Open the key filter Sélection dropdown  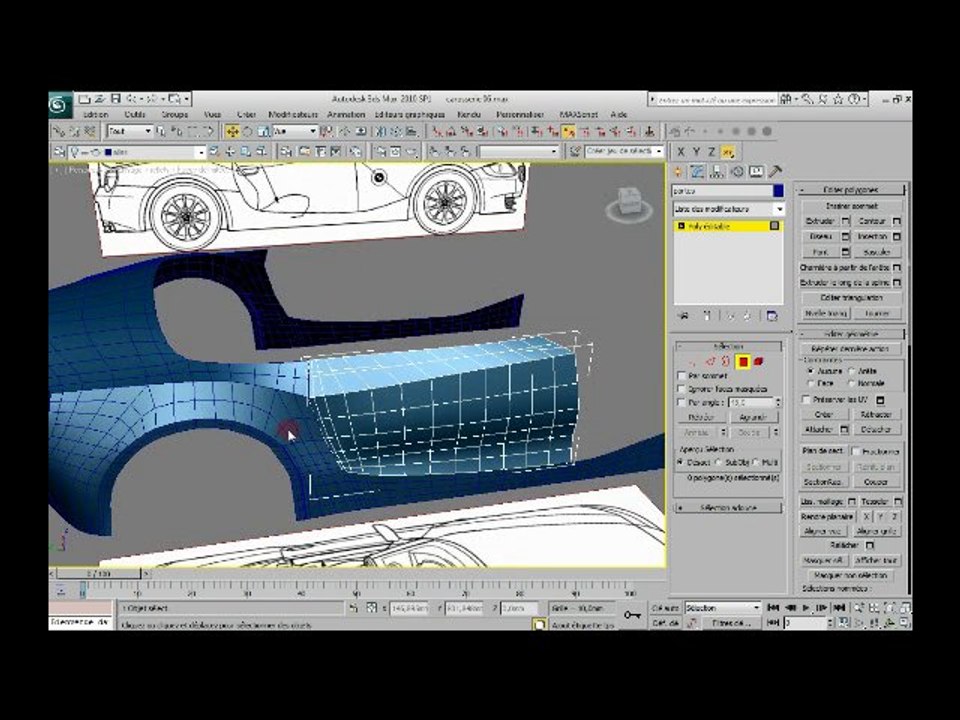point(722,608)
